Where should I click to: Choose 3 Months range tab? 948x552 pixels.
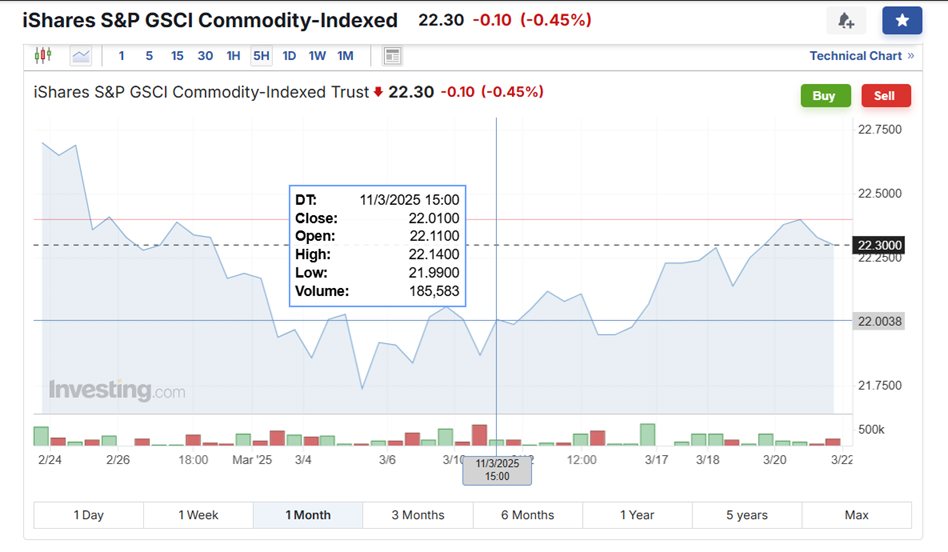tap(418, 515)
